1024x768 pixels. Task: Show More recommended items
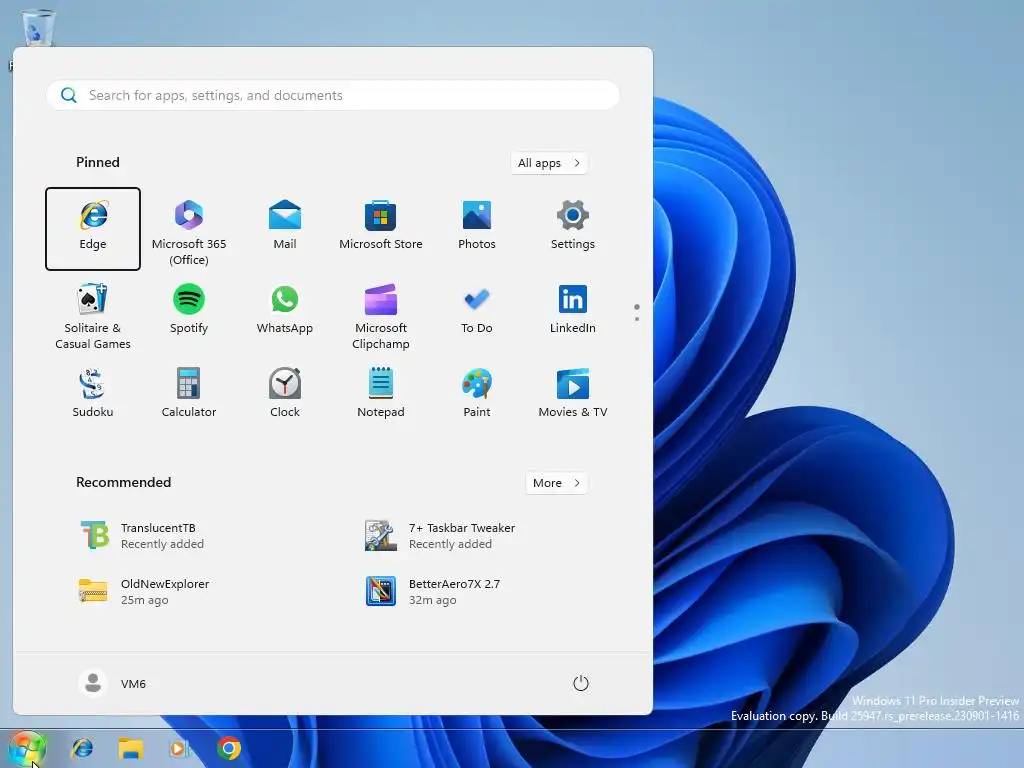[556, 483]
